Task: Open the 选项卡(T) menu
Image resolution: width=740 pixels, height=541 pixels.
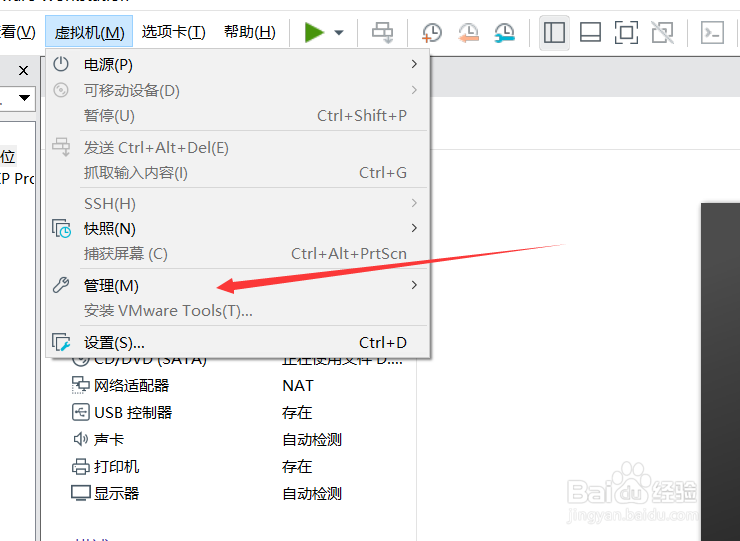Action: 173,32
